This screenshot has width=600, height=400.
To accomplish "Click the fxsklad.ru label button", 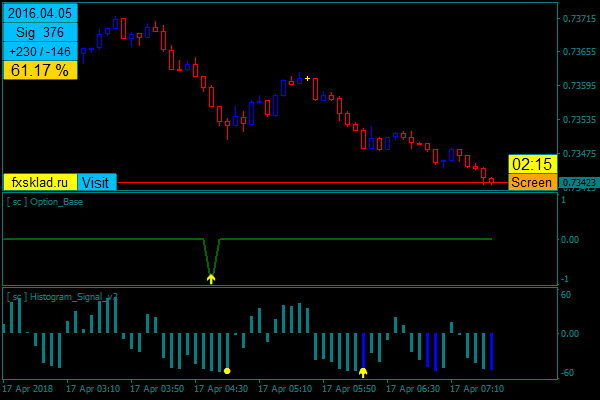I will [x=40, y=182].
